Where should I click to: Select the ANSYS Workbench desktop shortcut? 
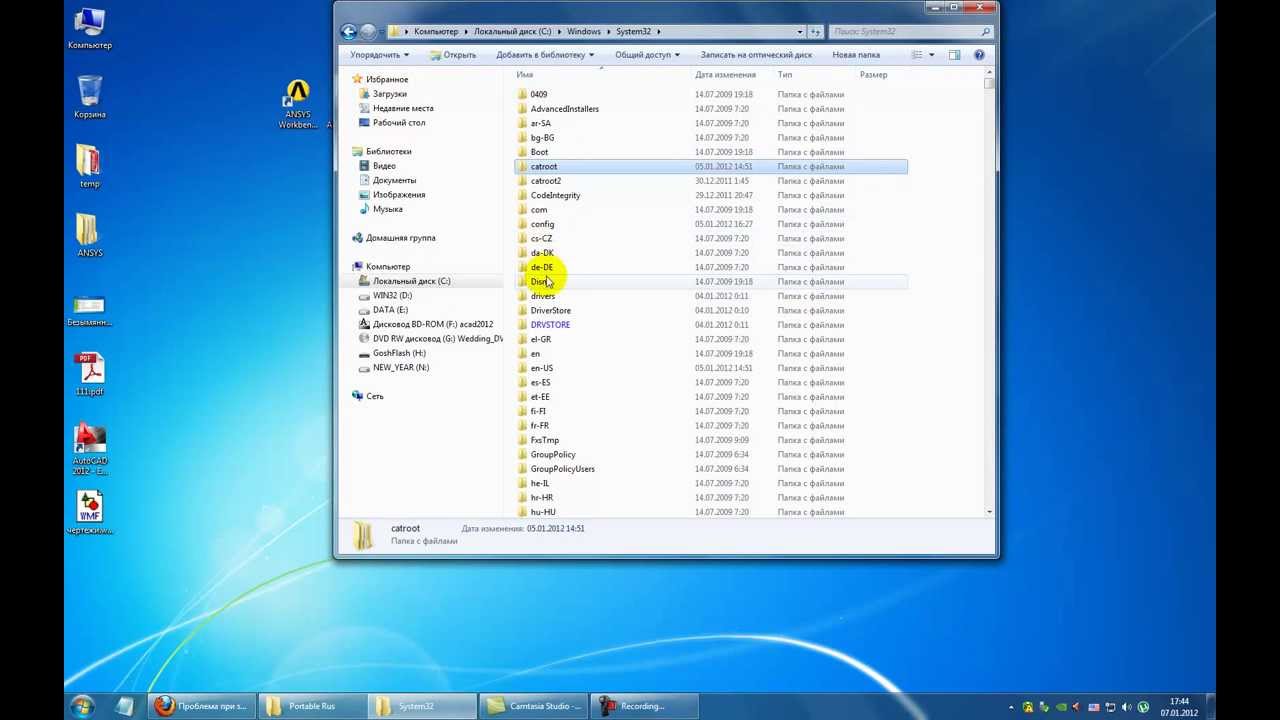click(298, 104)
